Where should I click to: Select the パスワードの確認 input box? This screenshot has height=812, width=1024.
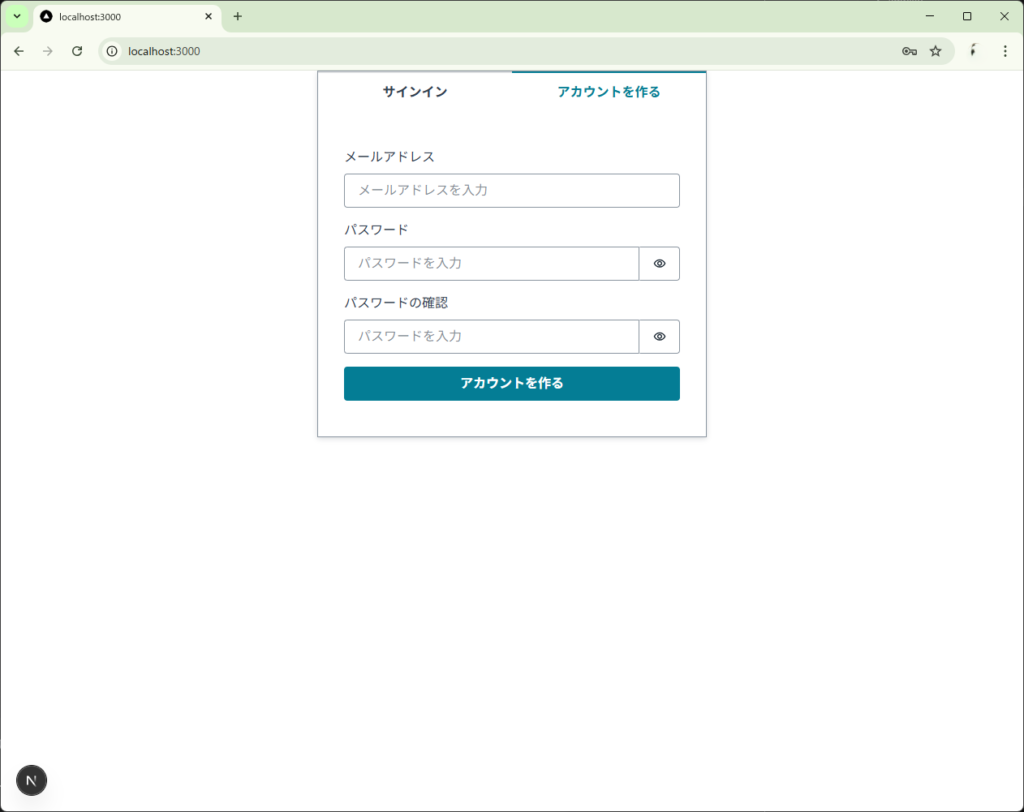point(491,337)
